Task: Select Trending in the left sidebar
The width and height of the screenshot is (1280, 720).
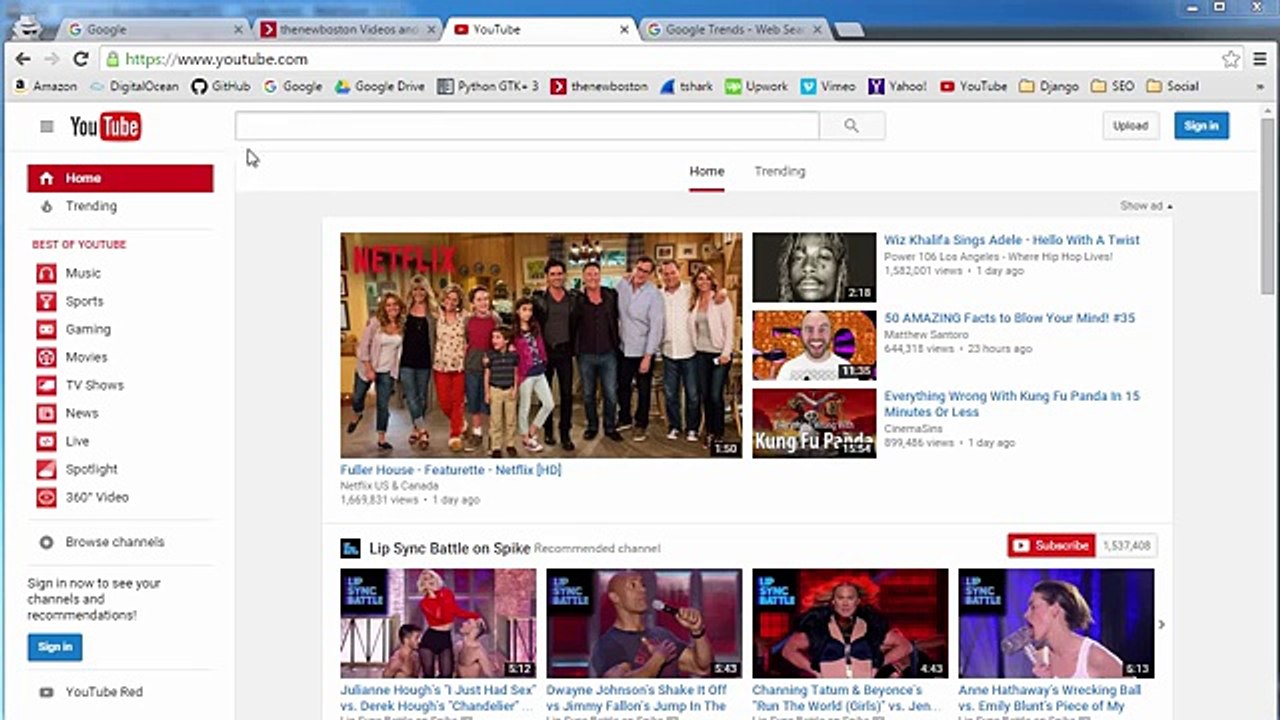Action: click(91, 206)
